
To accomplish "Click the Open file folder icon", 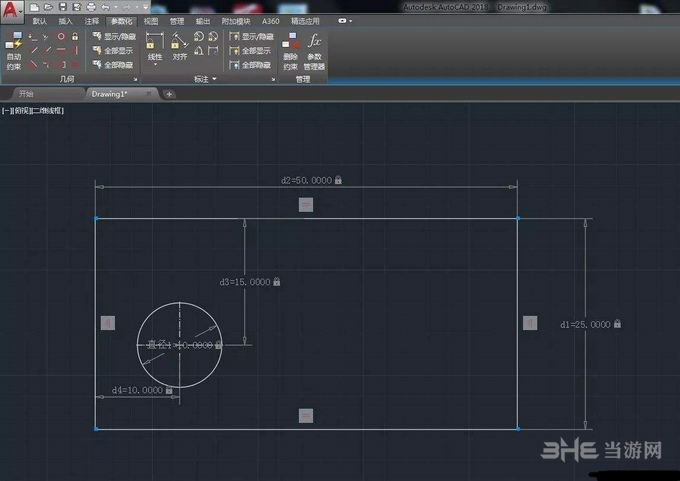I will [49, 7].
